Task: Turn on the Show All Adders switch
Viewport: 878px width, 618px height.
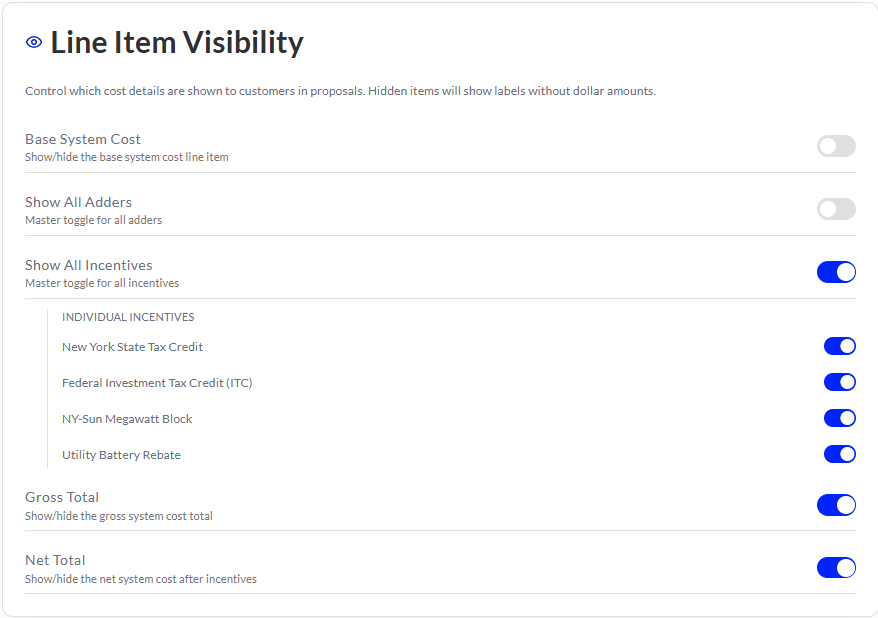Action: point(836,209)
